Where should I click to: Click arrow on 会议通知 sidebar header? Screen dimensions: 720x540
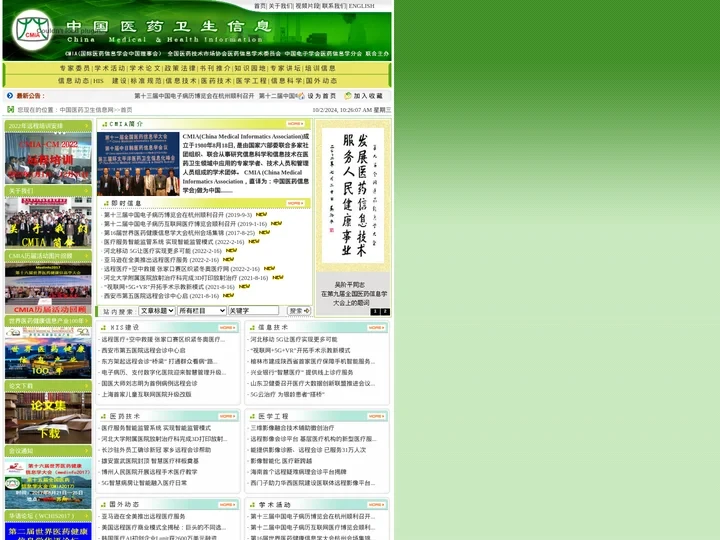(x=86, y=451)
